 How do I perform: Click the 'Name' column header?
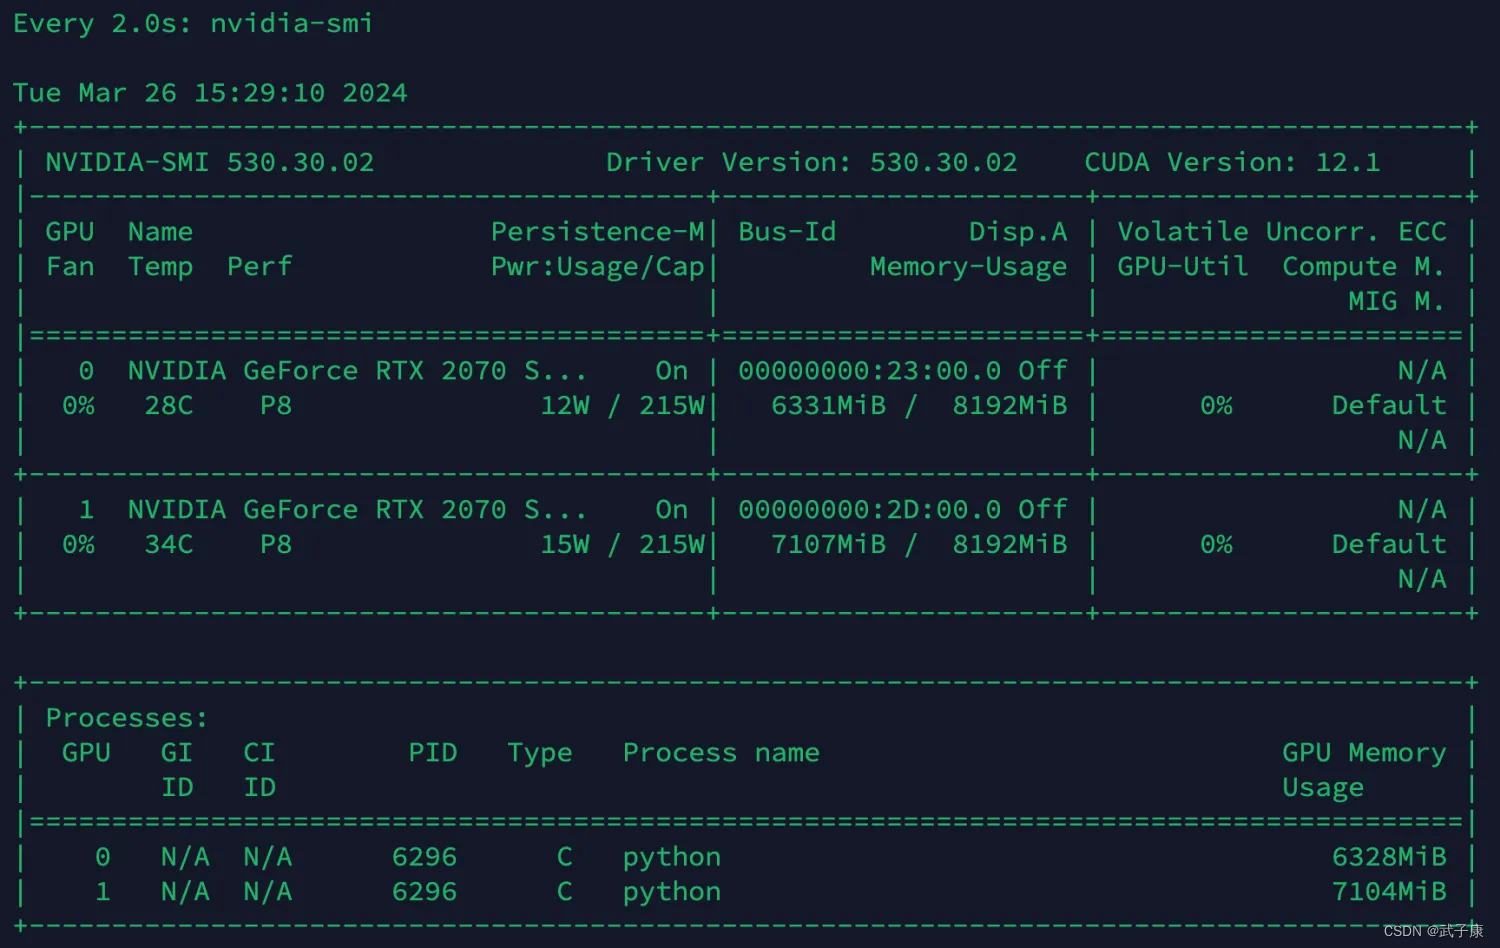(160, 232)
